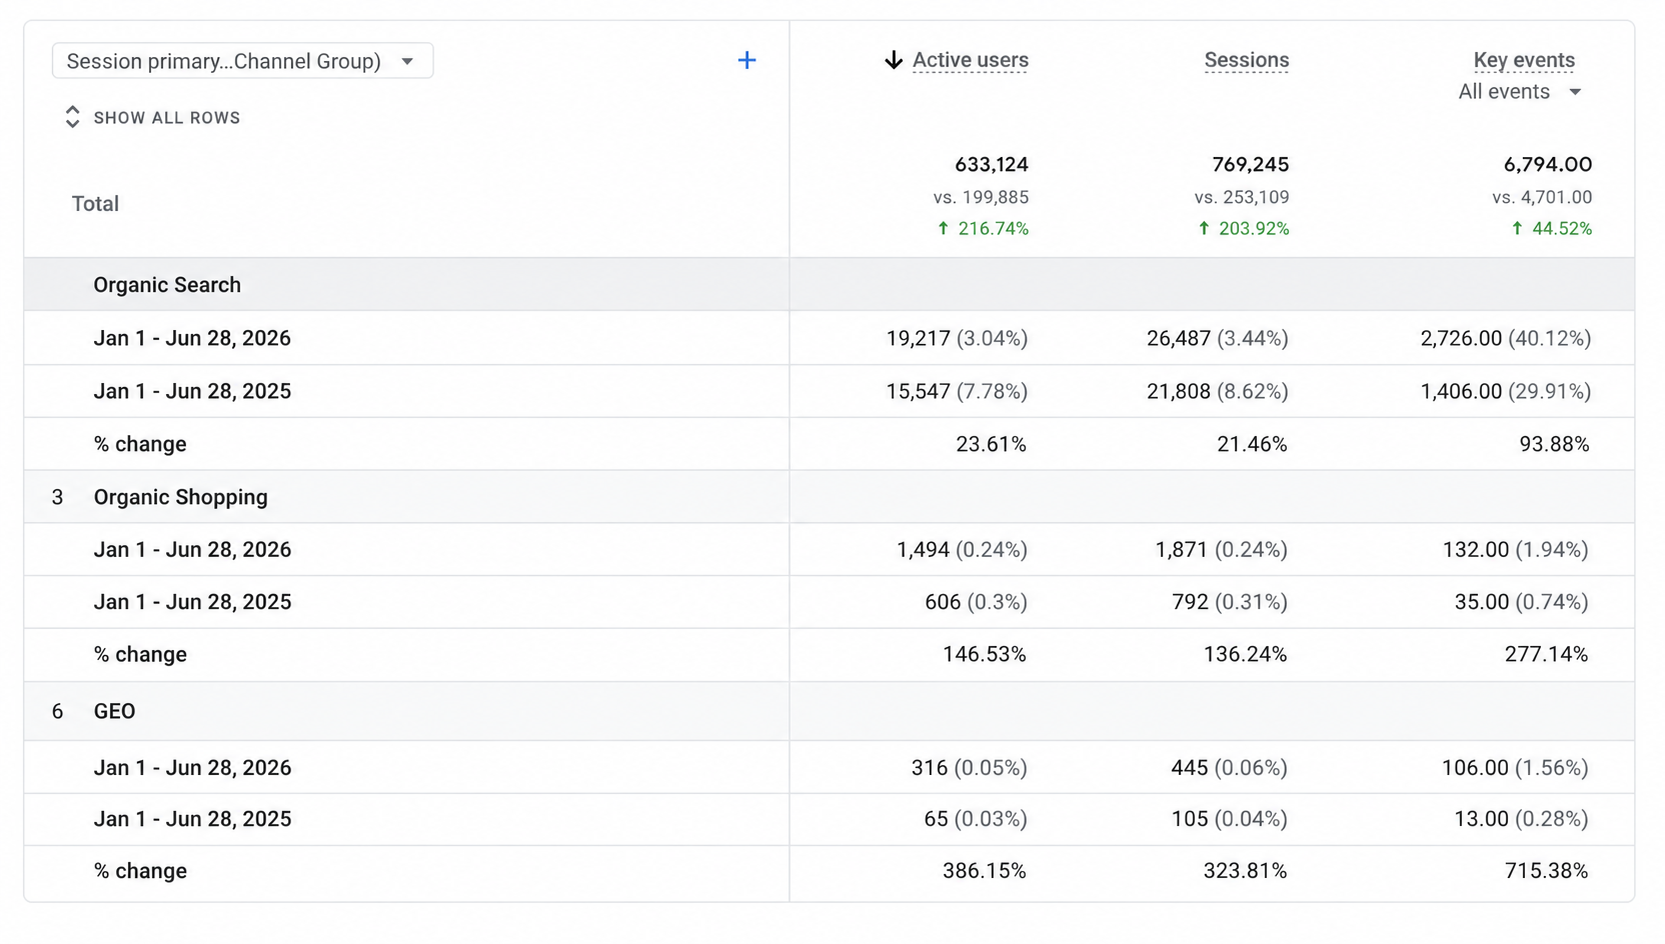Image resolution: width=1665 pixels, height=944 pixels.
Task: Click GEO 715.38% key events change
Action: pyautogui.click(x=1546, y=871)
